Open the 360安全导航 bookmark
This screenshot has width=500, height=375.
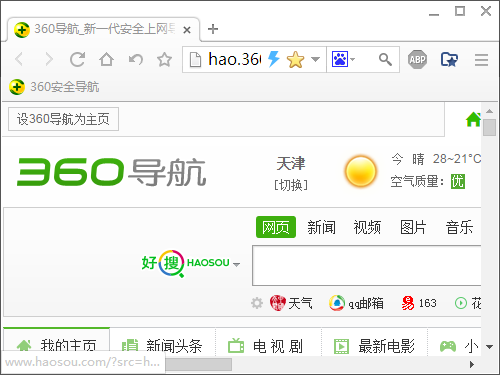[x=54, y=87]
